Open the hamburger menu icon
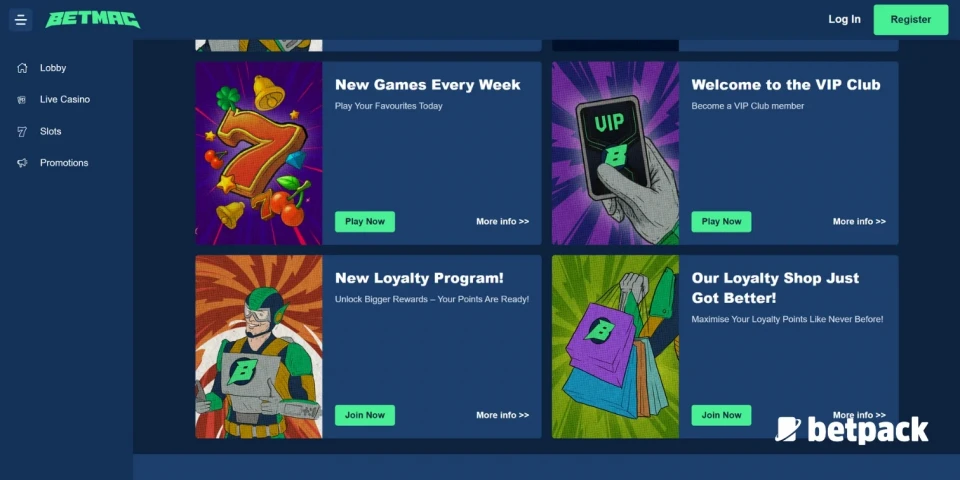The width and height of the screenshot is (960, 480). (x=20, y=20)
